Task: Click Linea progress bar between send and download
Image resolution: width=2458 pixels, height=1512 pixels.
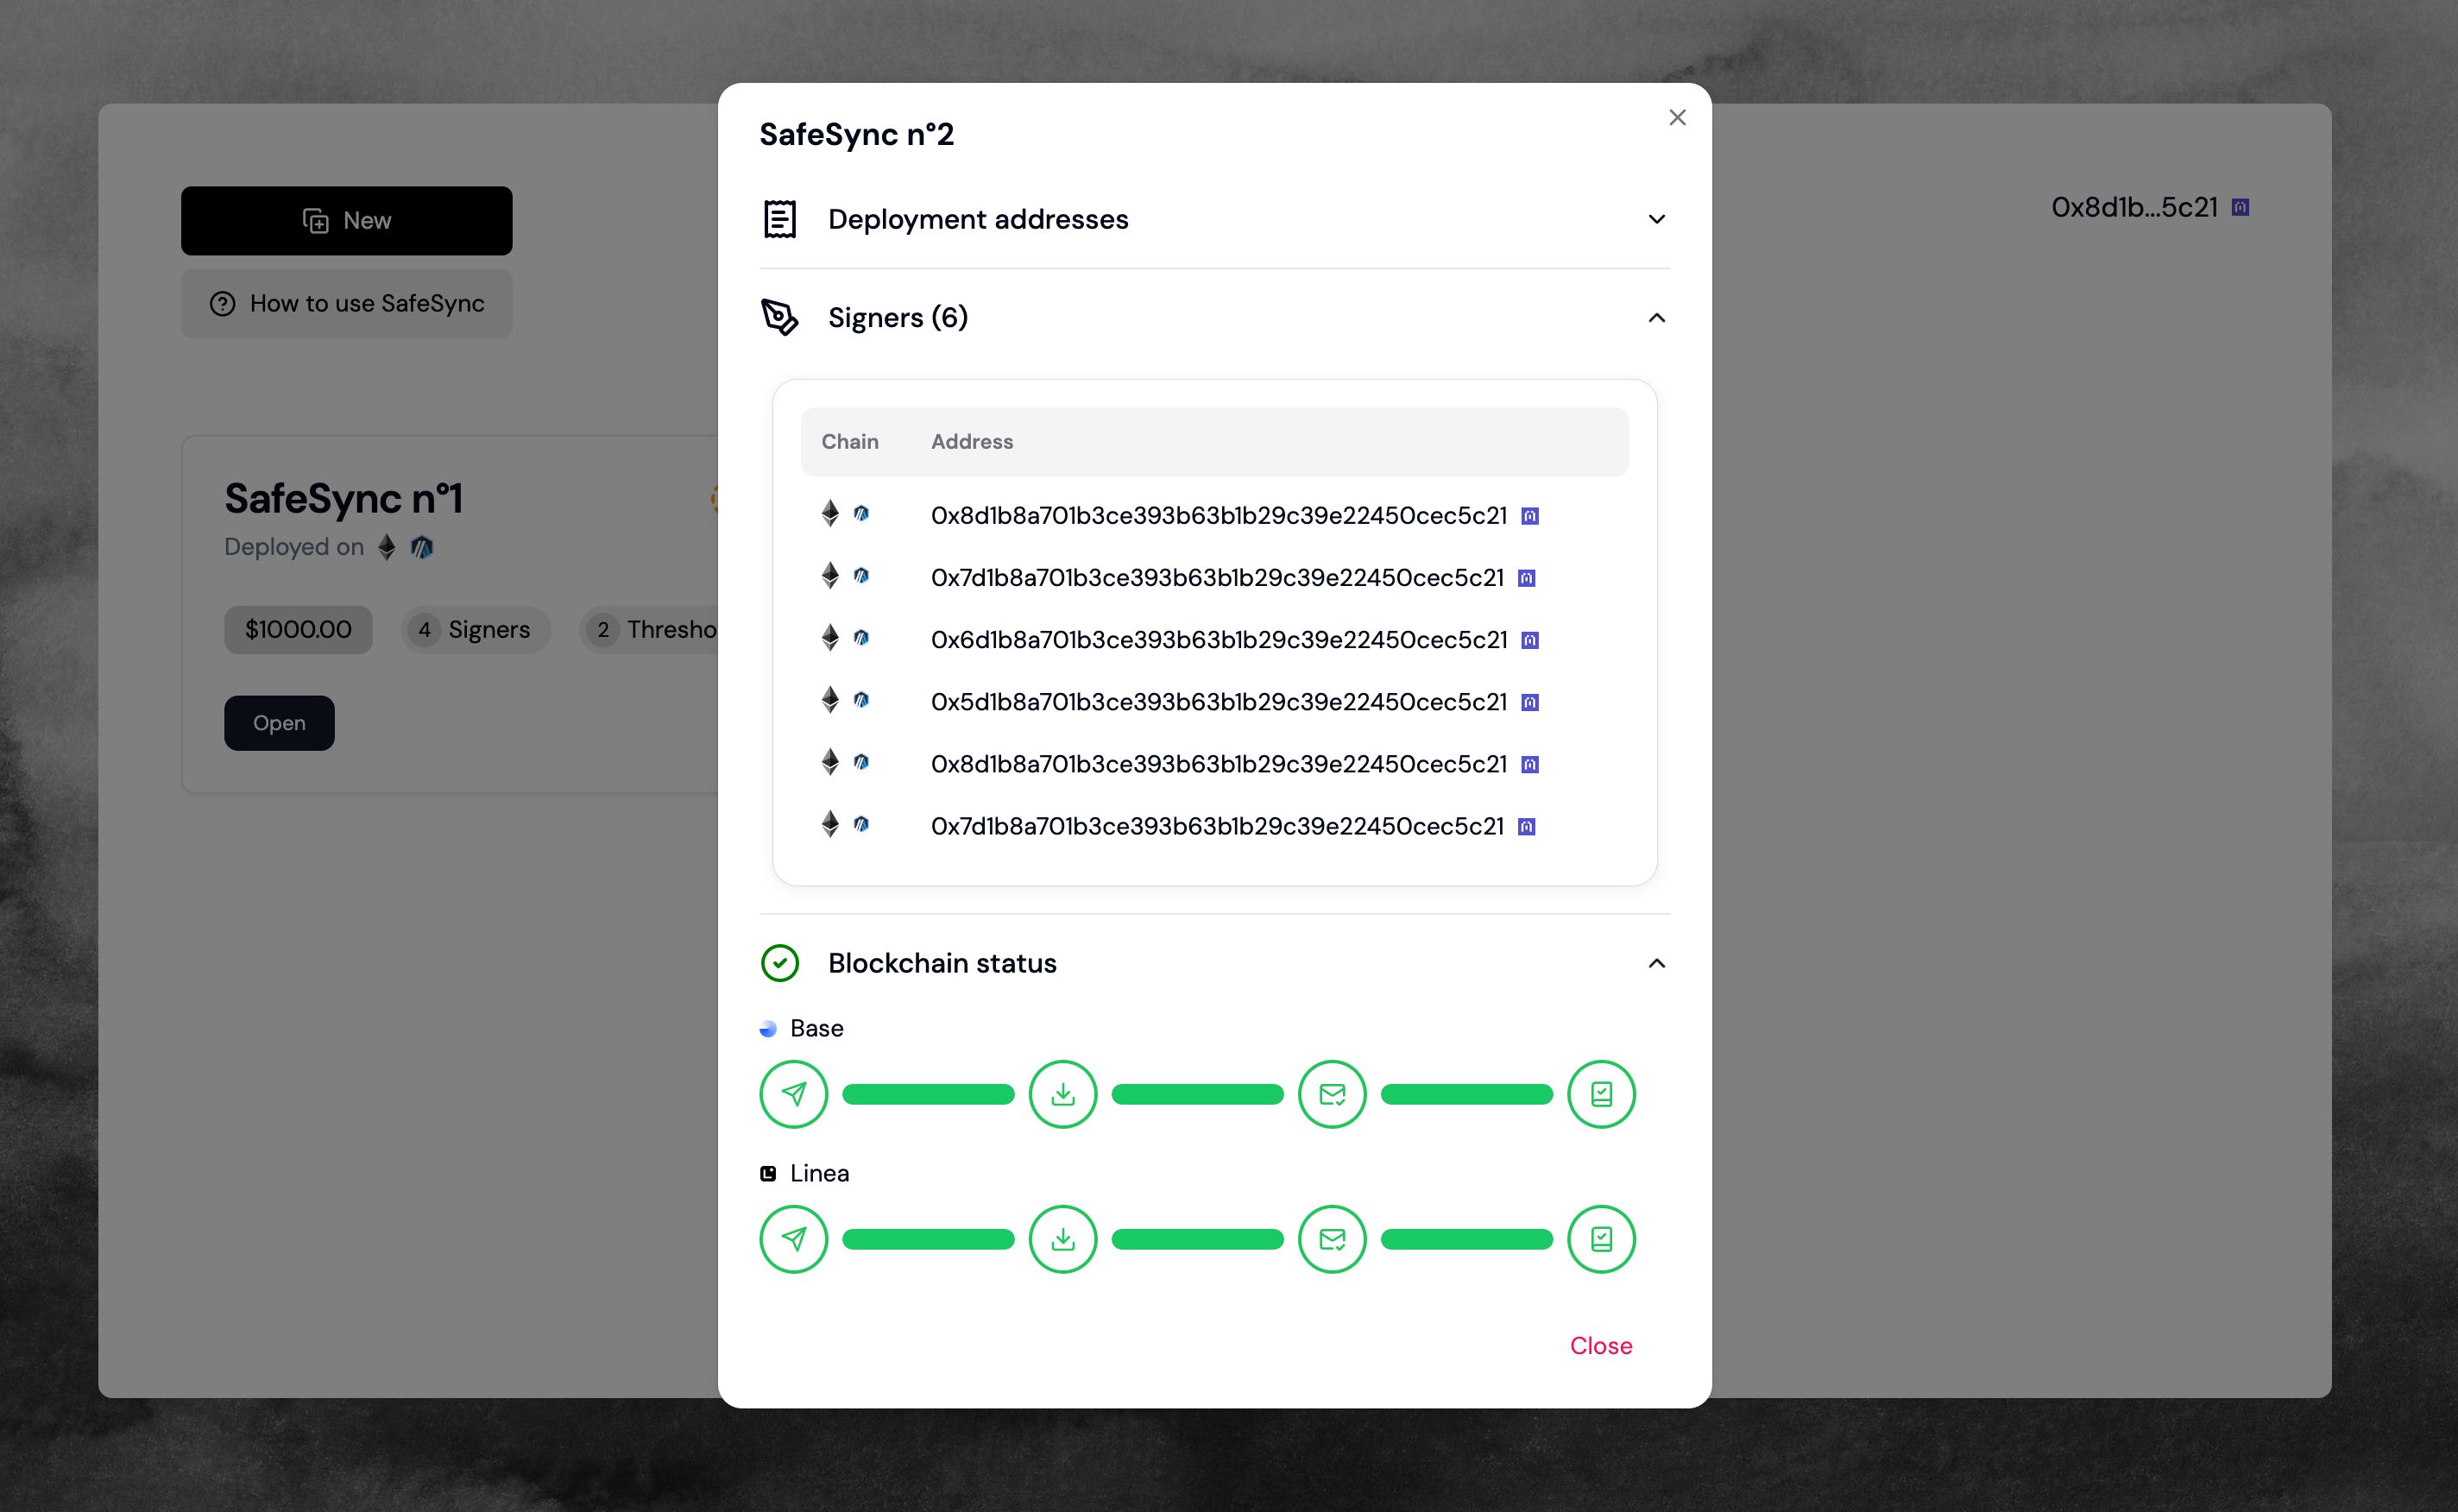Action: 928,1239
